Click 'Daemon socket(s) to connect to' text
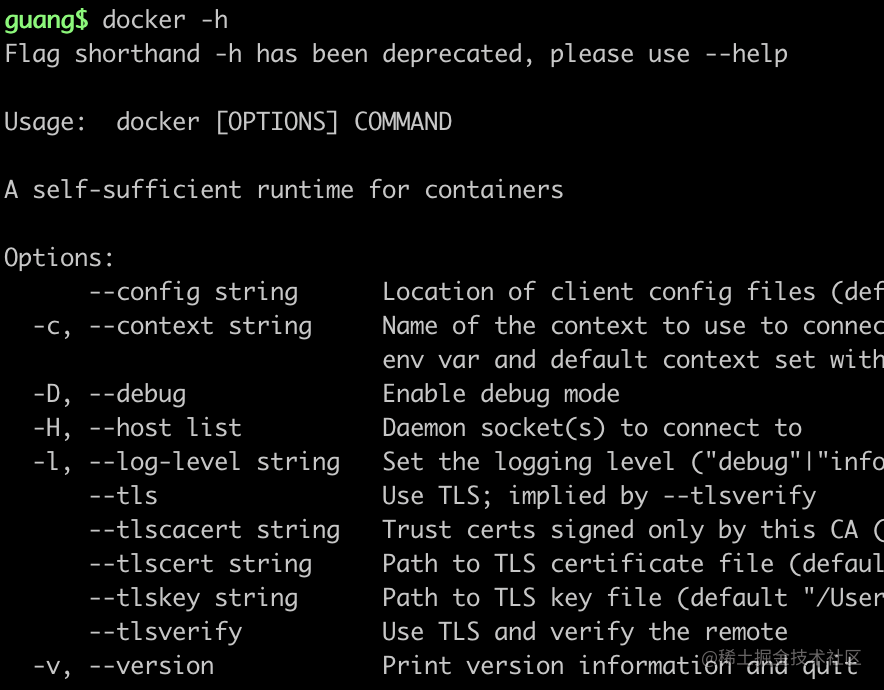This screenshot has height=690, width=884. (x=592, y=428)
